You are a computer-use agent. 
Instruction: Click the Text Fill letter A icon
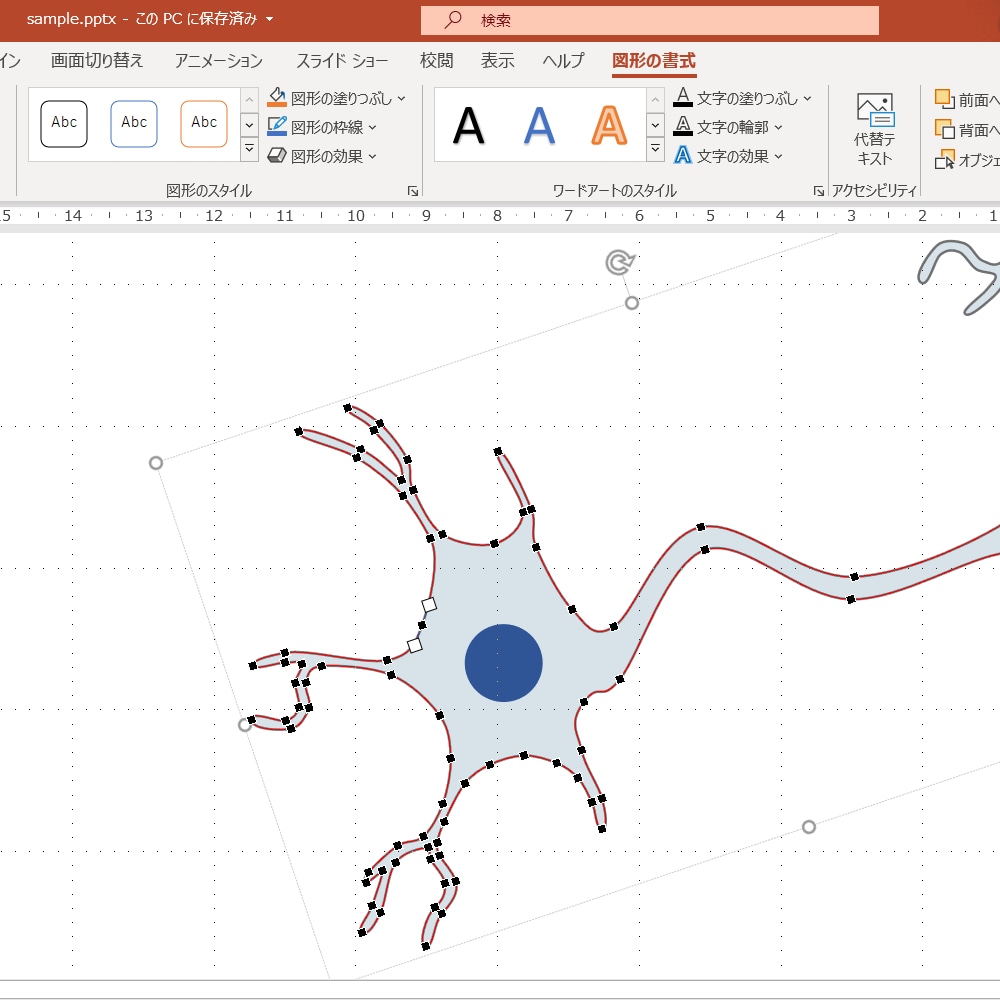click(683, 98)
